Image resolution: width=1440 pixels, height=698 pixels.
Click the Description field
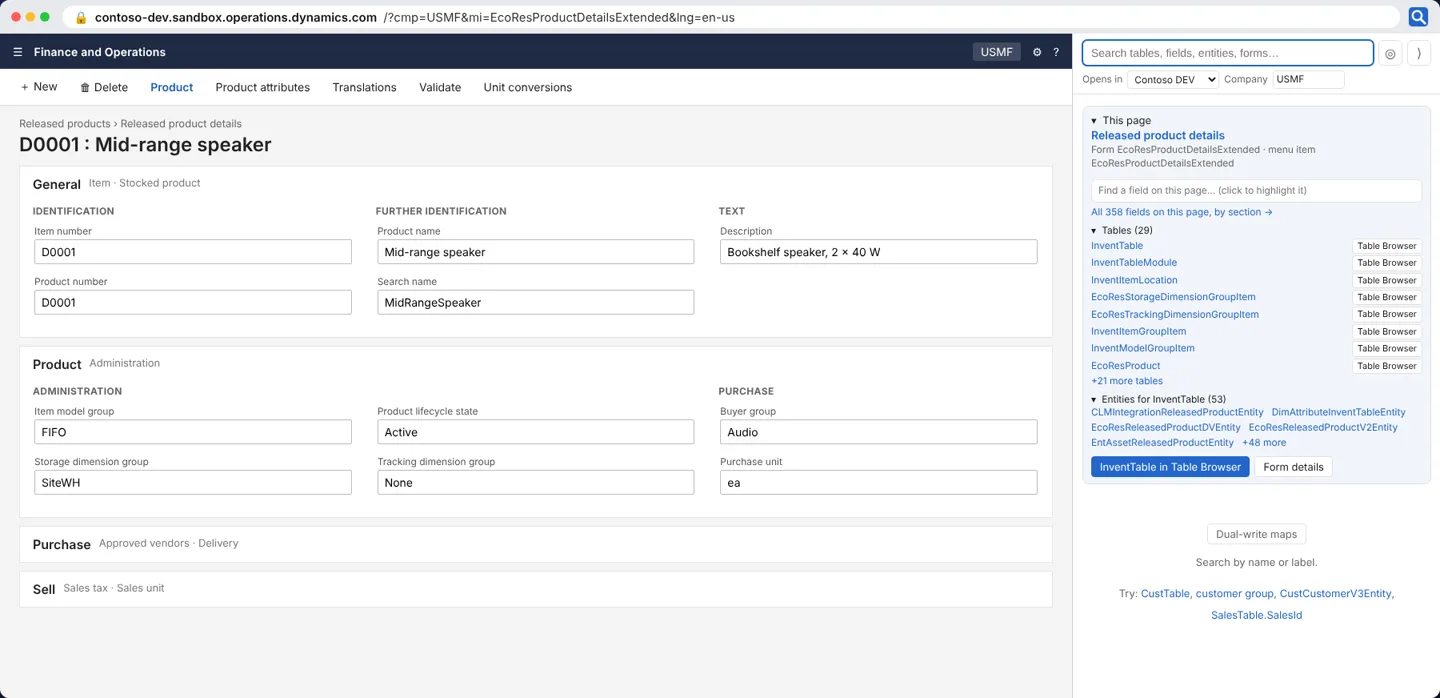878,252
